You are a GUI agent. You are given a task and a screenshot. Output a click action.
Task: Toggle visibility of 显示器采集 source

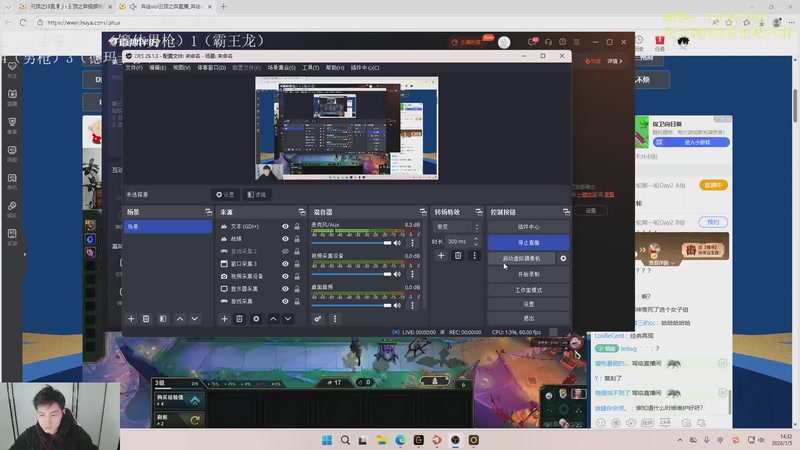285,289
